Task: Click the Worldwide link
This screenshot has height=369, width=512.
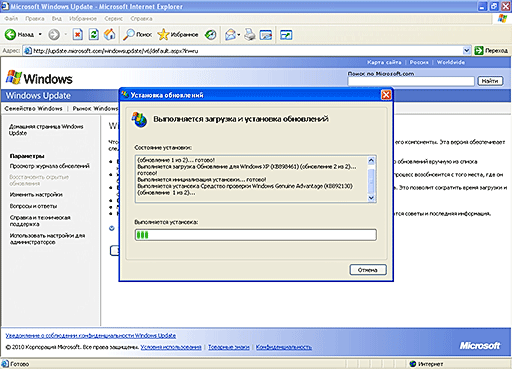Action: 451,62
